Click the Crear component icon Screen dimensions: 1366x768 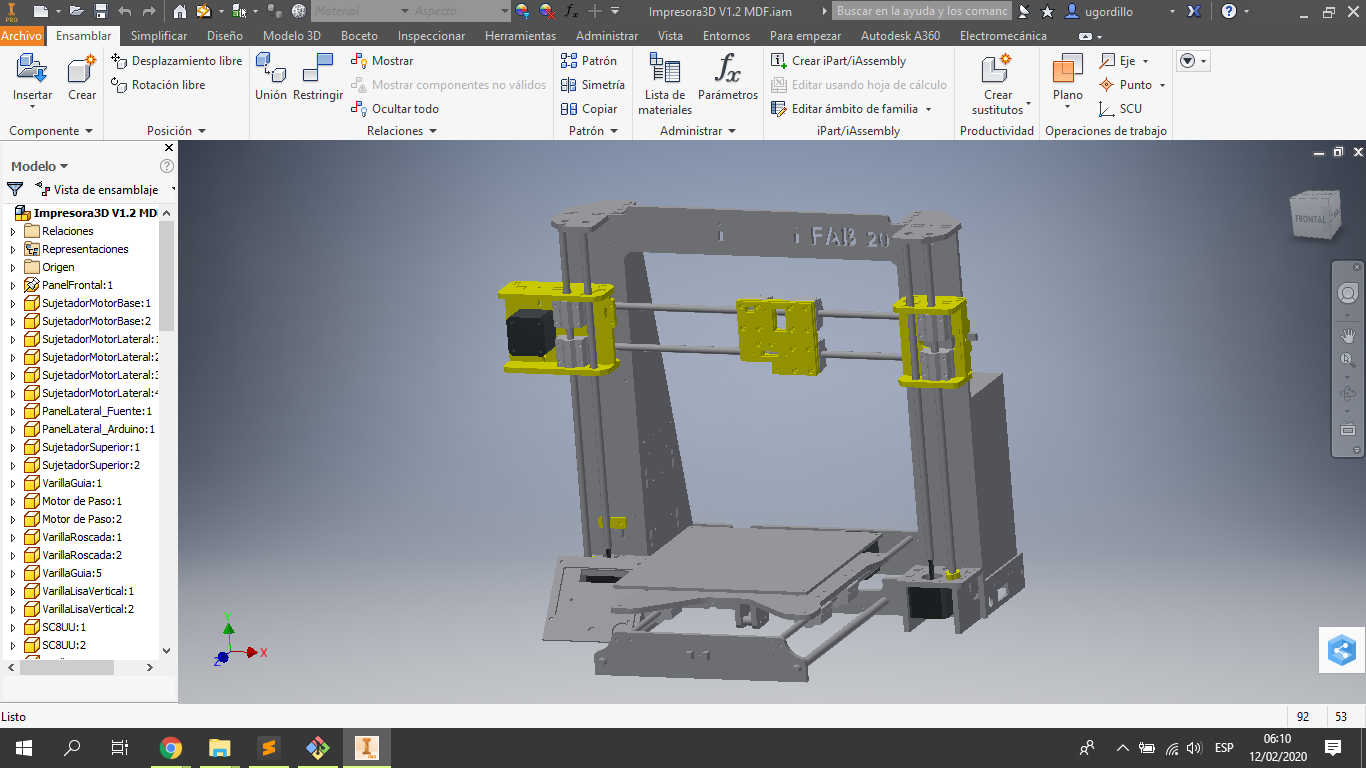click(x=82, y=69)
